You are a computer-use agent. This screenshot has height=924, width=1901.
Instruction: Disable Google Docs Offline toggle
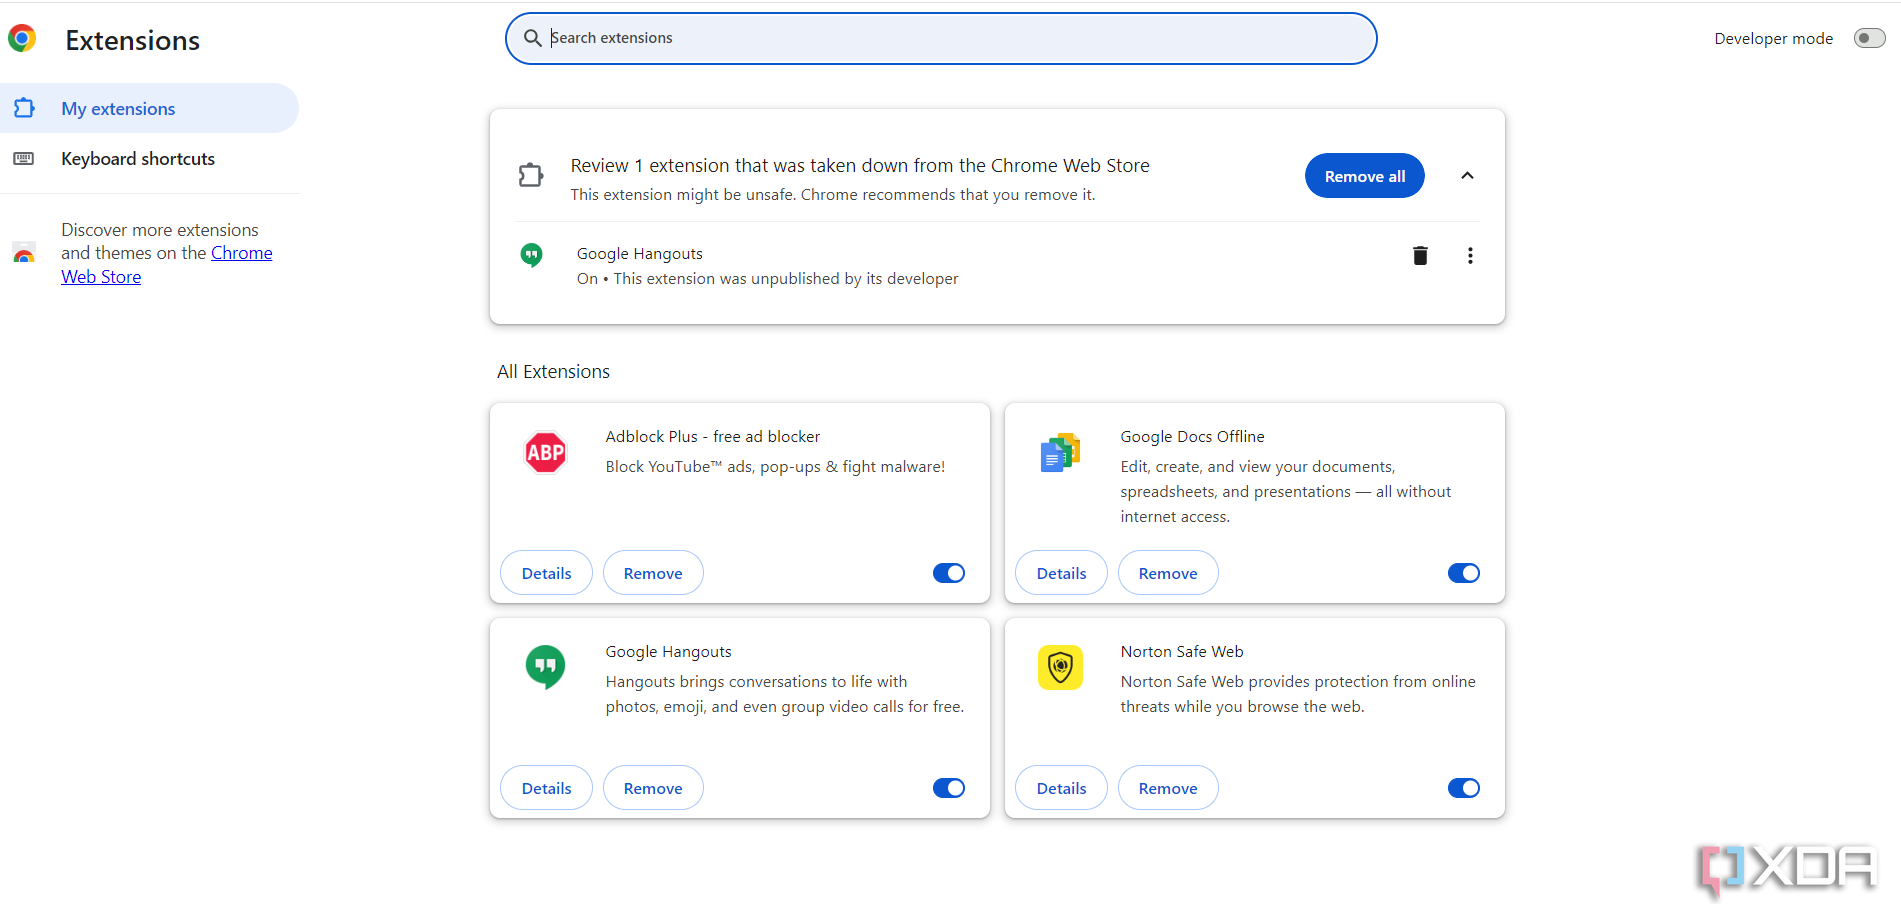pos(1464,573)
